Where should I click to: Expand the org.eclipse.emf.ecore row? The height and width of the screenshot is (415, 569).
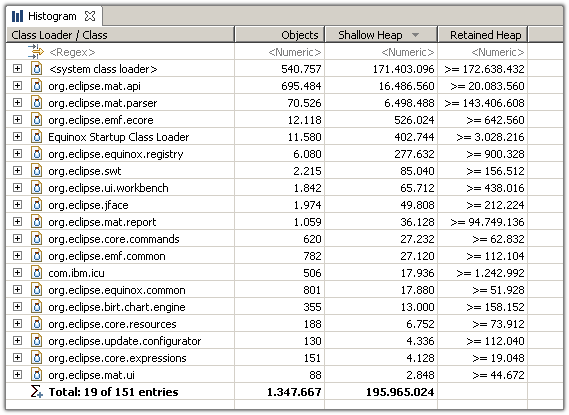point(17,120)
